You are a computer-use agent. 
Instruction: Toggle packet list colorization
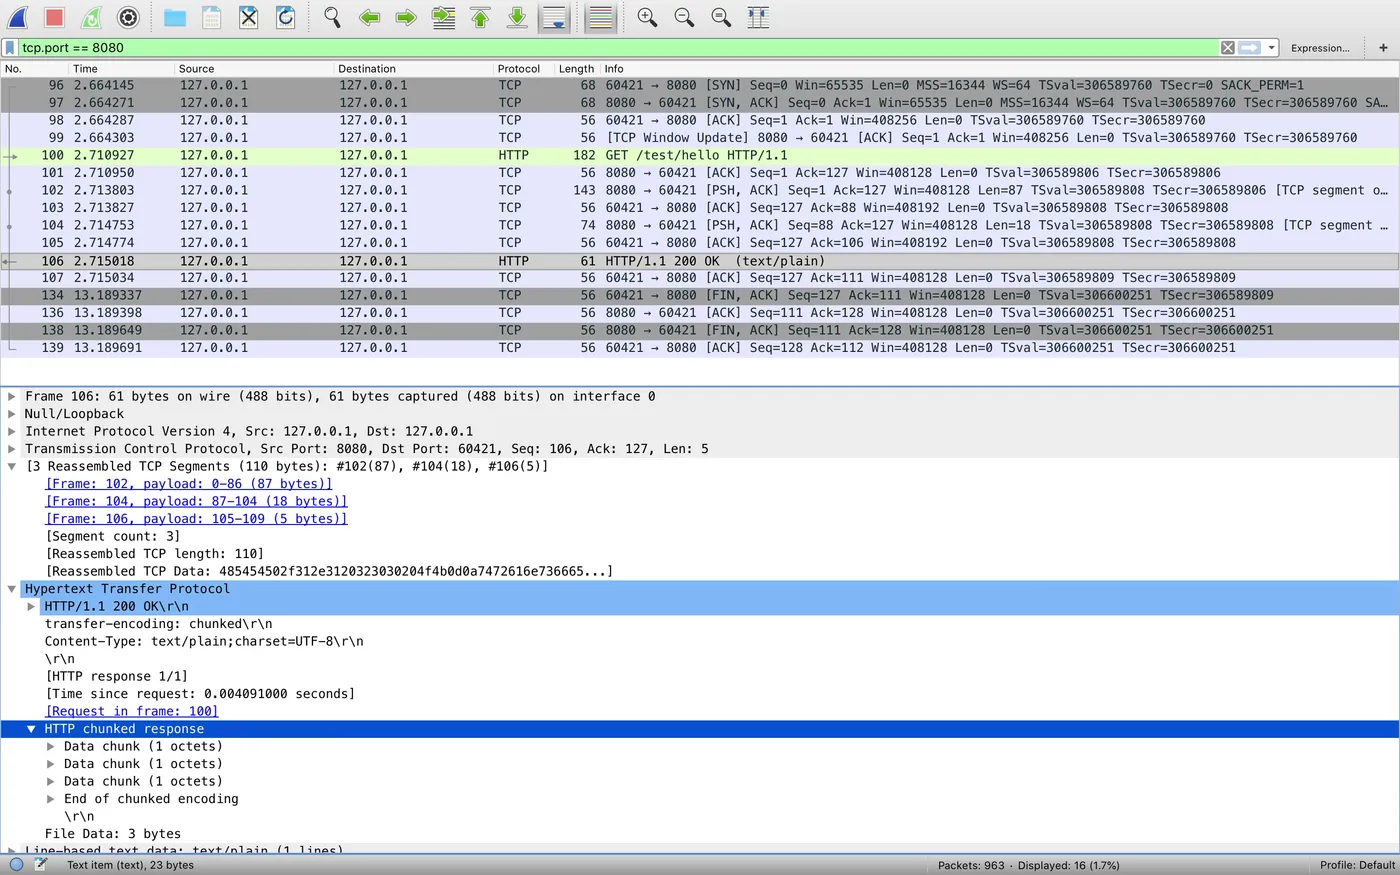click(600, 17)
